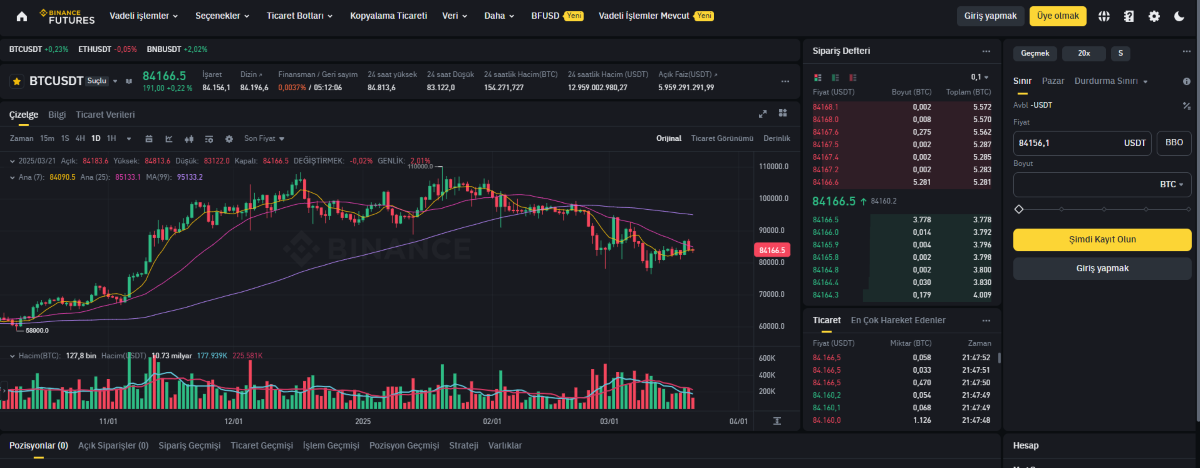Image resolution: width=1200 pixels, height=468 pixels.
Task: Open Sipariş Geçmişi tab
Action: (x=190, y=445)
